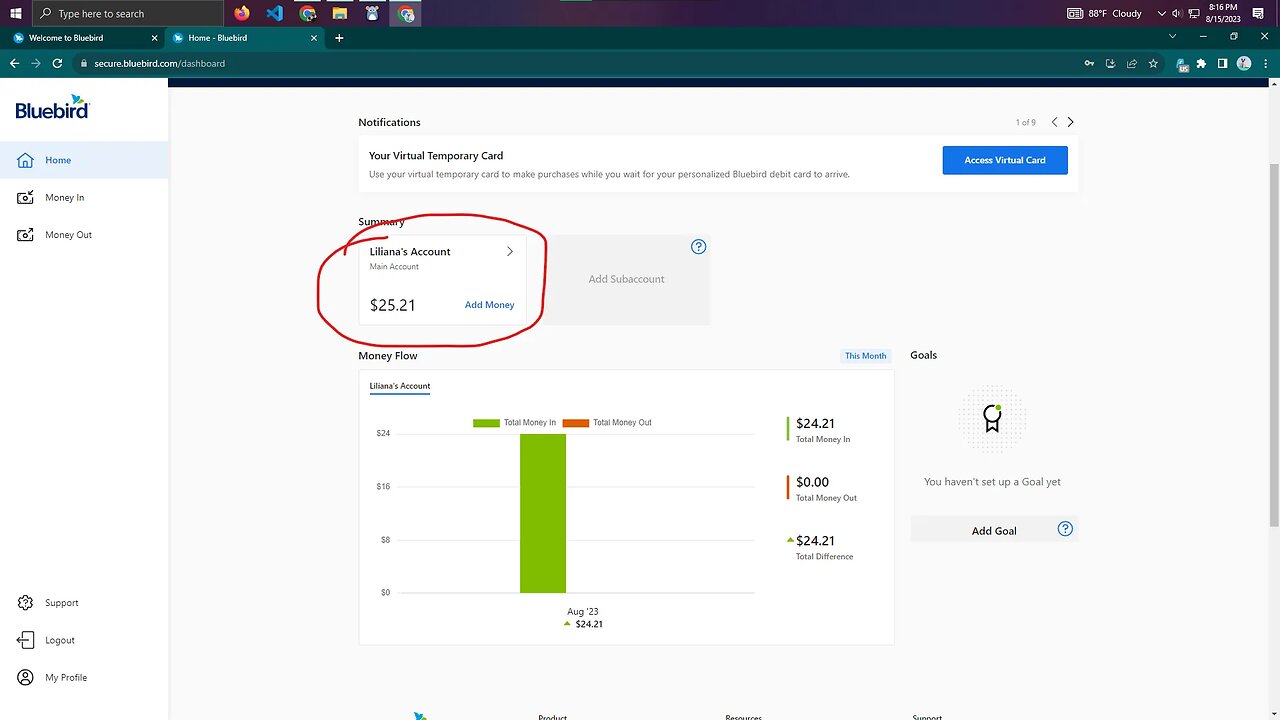The height and width of the screenshot is (720, 1280).
Task: Open the browser side panel
Action: (x=1222, y=63)
